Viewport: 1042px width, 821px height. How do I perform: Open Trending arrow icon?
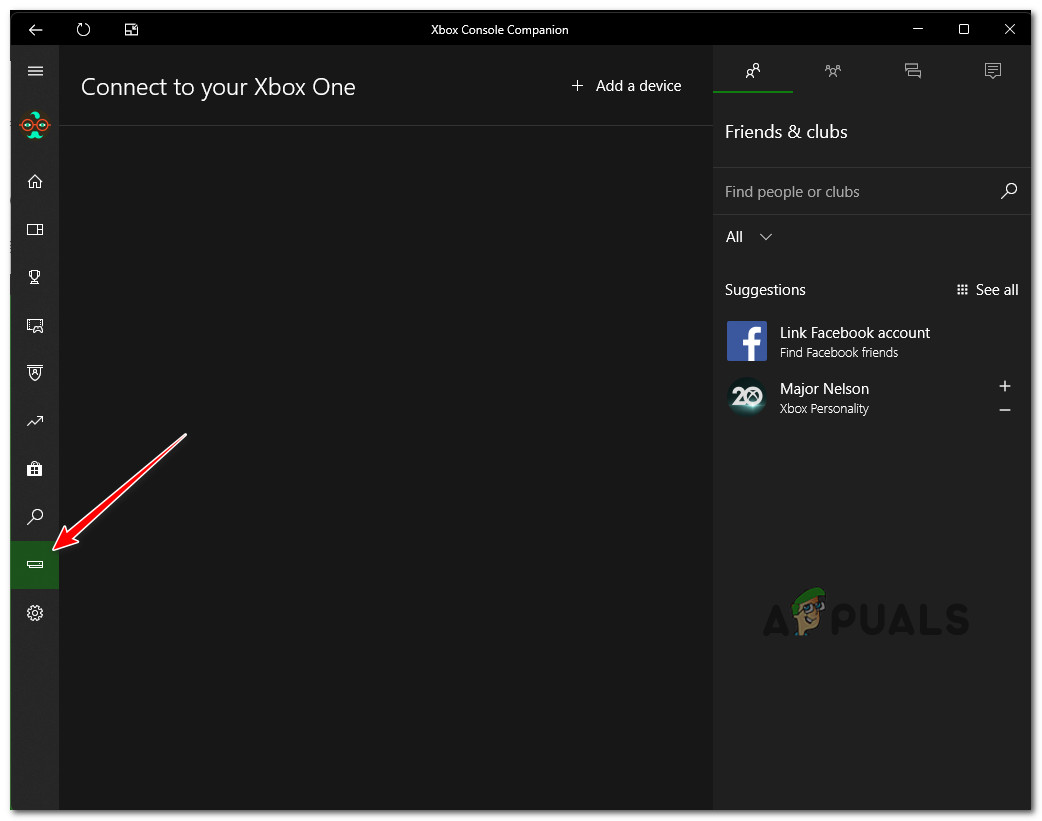tap(35, 421)
